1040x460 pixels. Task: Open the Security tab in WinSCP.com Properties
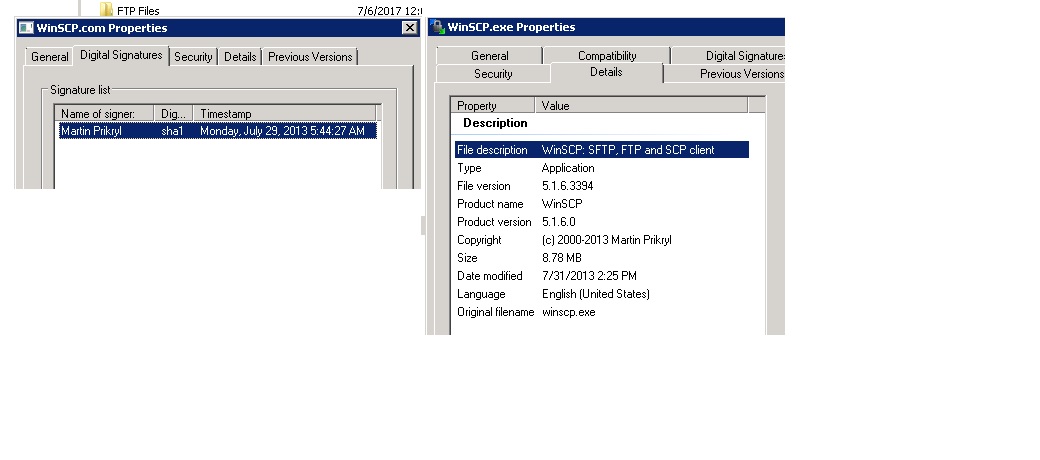tap(193, 57)
